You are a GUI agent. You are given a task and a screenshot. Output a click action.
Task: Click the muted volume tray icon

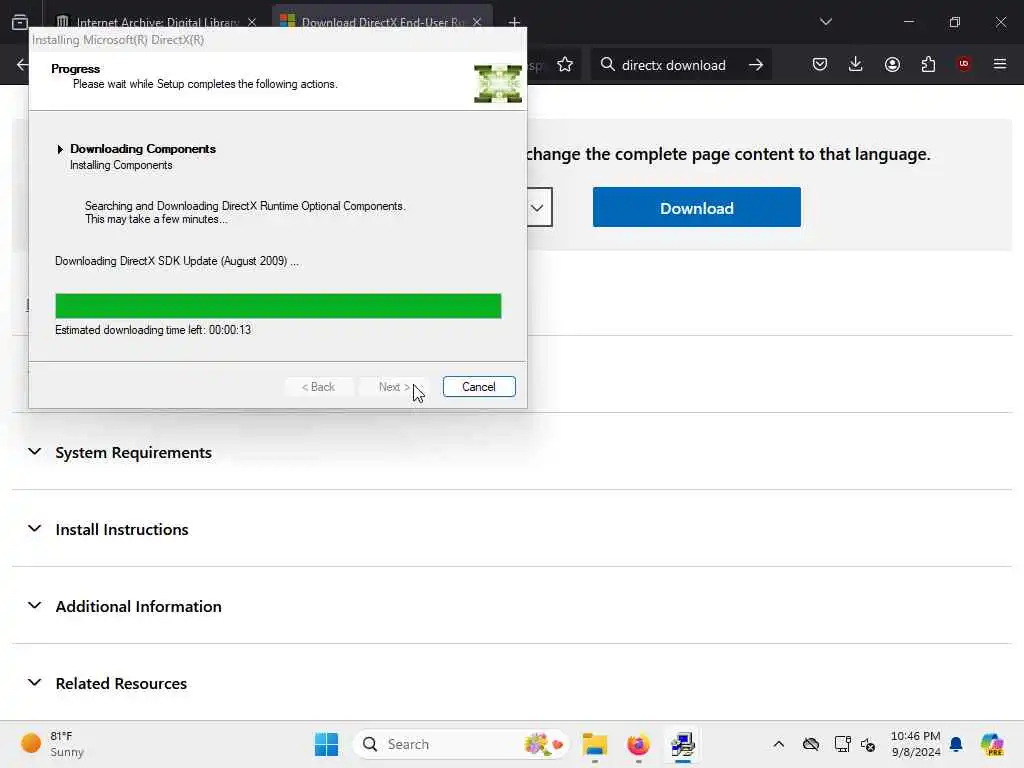(868, 744)
